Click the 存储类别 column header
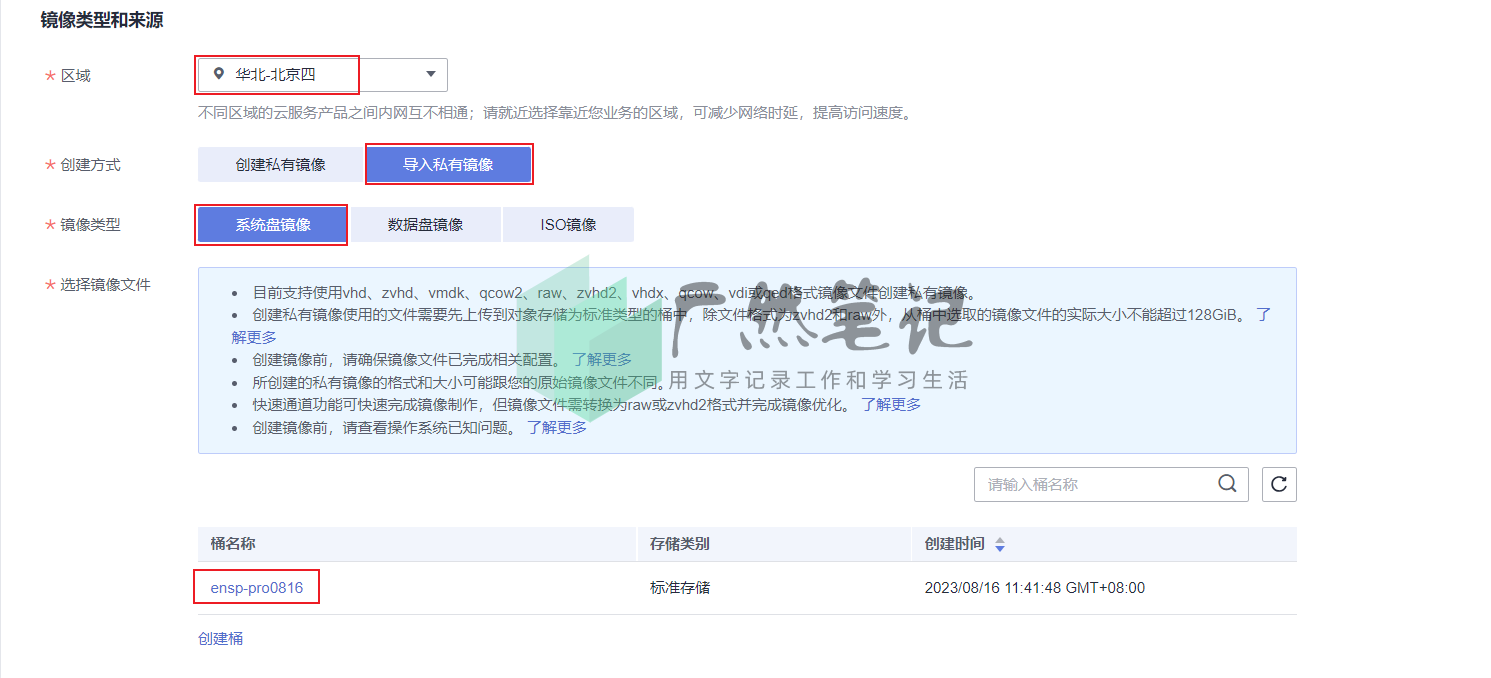Screen dimensions: 1491x678 pyautogui.click(x=680, y=544)
